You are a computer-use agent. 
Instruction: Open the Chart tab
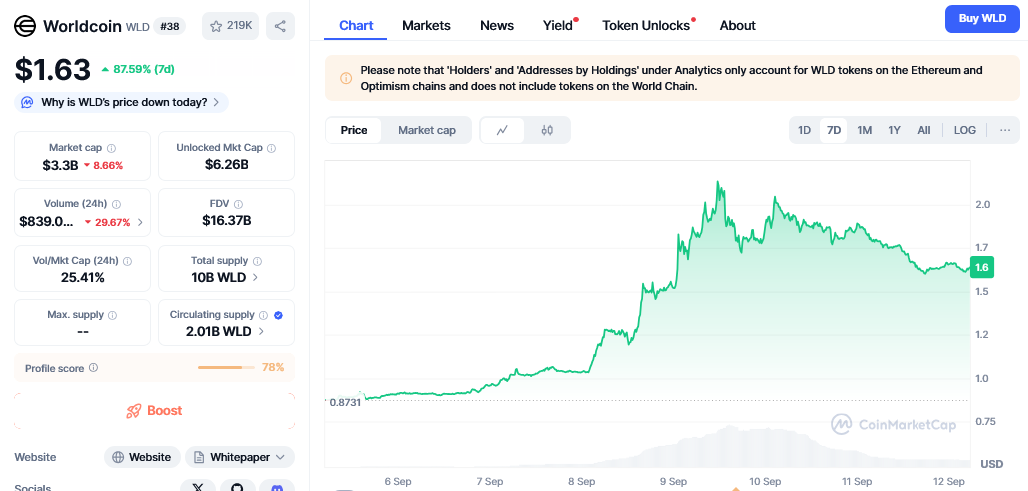356,26
